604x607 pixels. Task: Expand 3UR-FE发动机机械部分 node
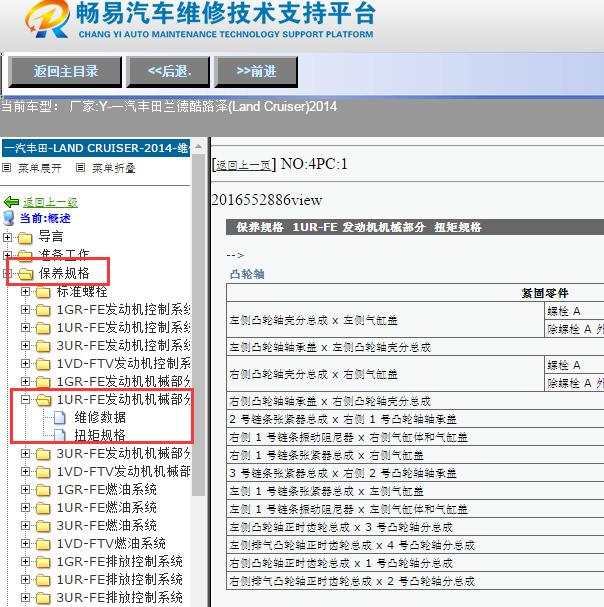click(26, 453)
